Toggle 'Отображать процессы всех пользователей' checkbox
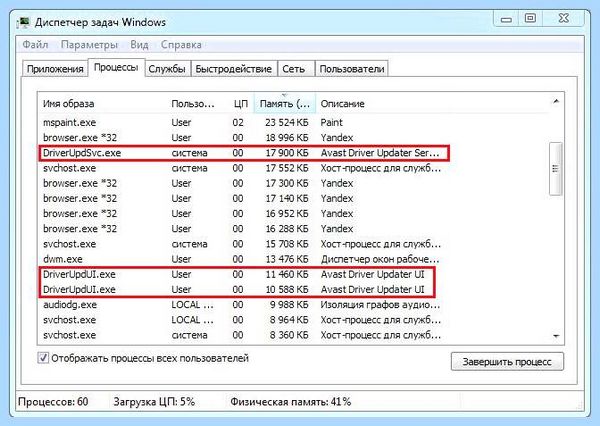Screen dimensions: 600x426 click(x=43, y=358)
